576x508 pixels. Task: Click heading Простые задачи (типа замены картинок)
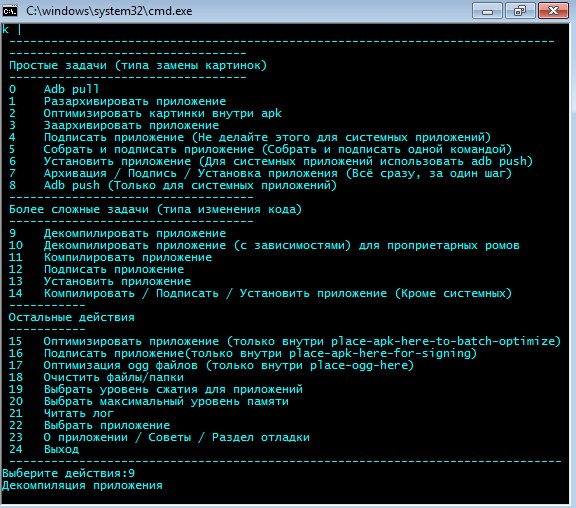point(138,65)
